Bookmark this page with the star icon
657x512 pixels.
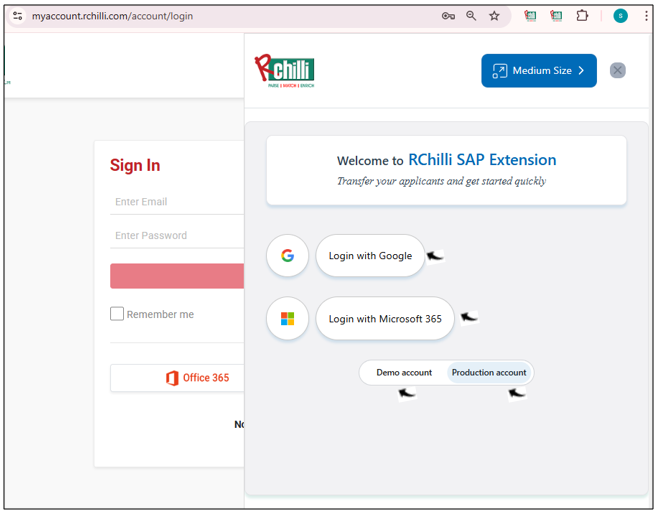pos(494,16)
